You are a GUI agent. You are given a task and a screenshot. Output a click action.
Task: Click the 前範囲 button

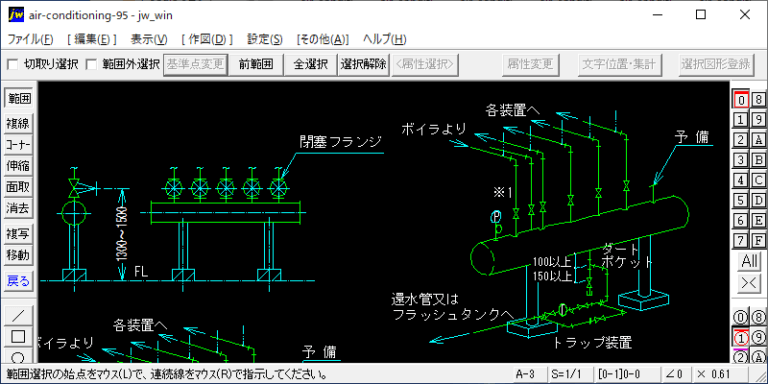coord(256,64)
